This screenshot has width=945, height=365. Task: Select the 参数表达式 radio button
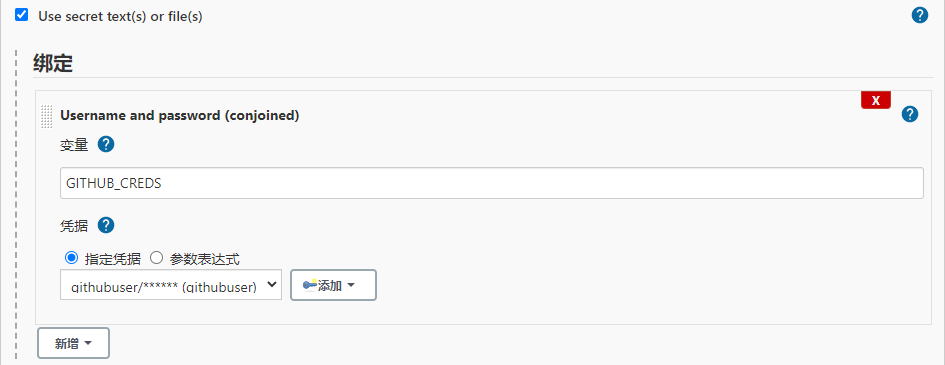tap(156, 258)
